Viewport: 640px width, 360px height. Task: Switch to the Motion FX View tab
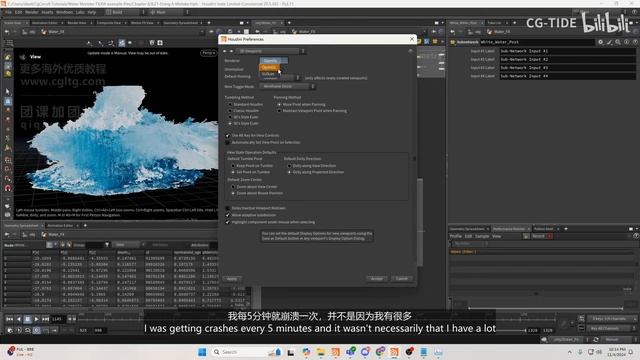[142, 23]
